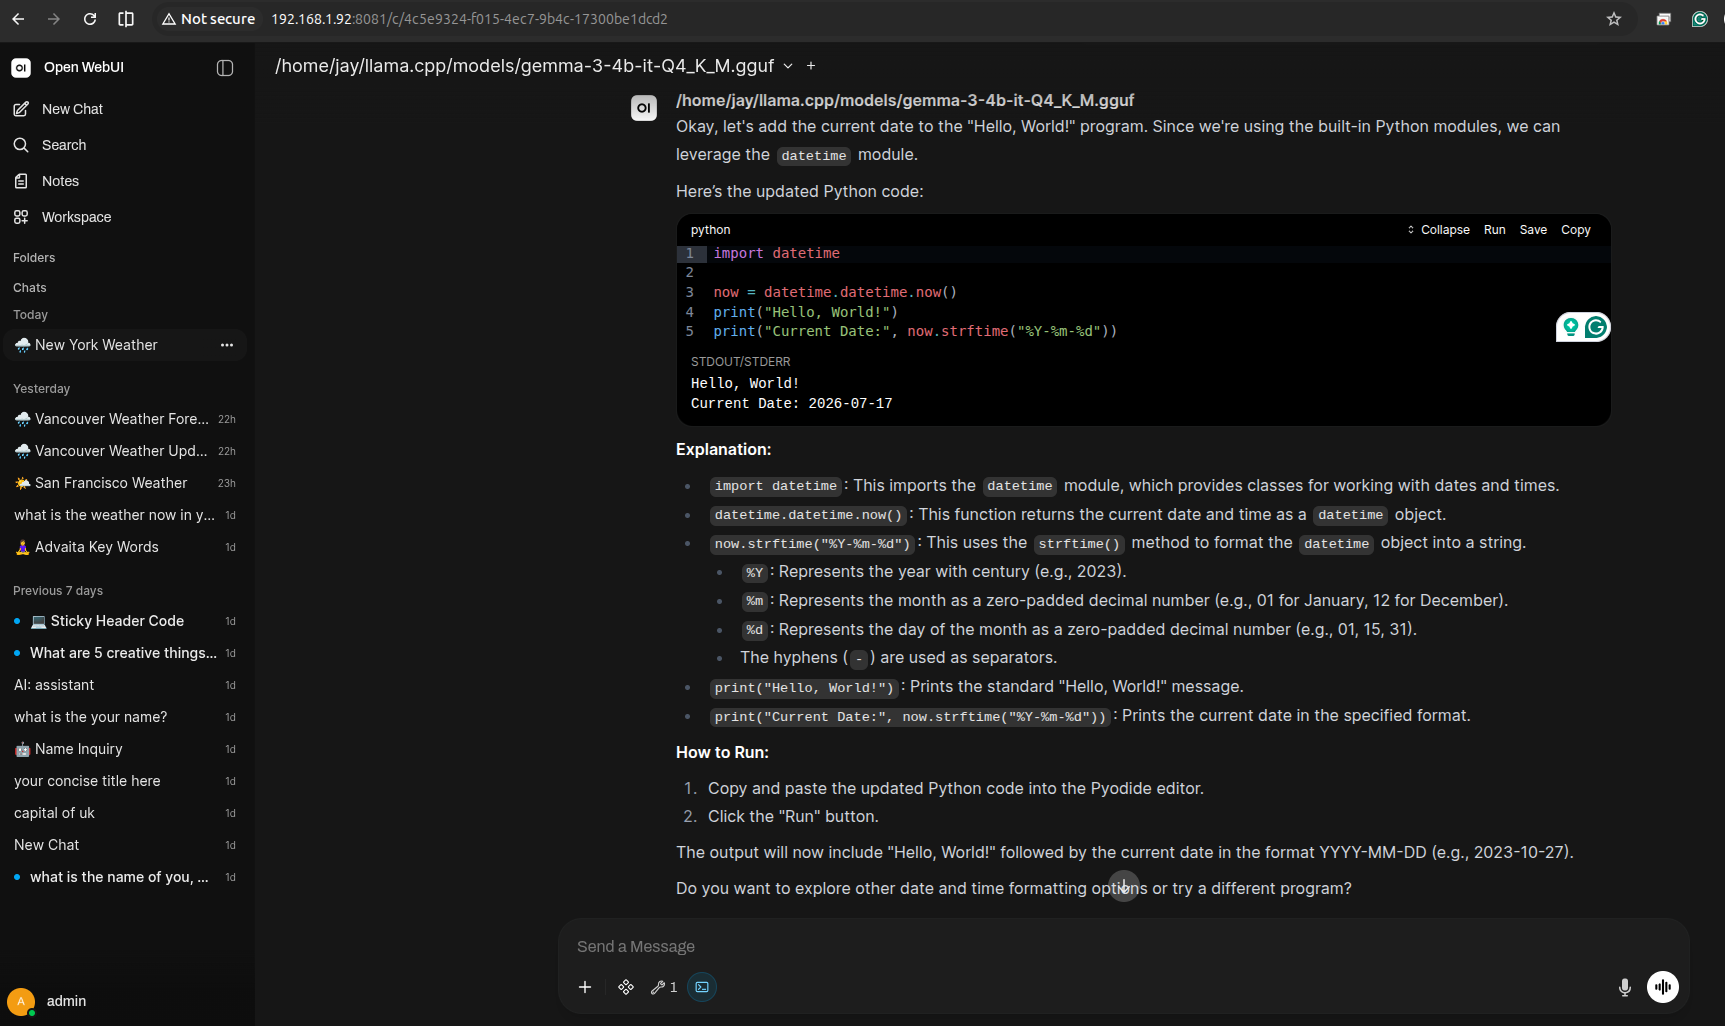The width and height of the screenshot is (1725, 1026).
Task: Click the OI model avatar on the response
Action: (644, 108)
